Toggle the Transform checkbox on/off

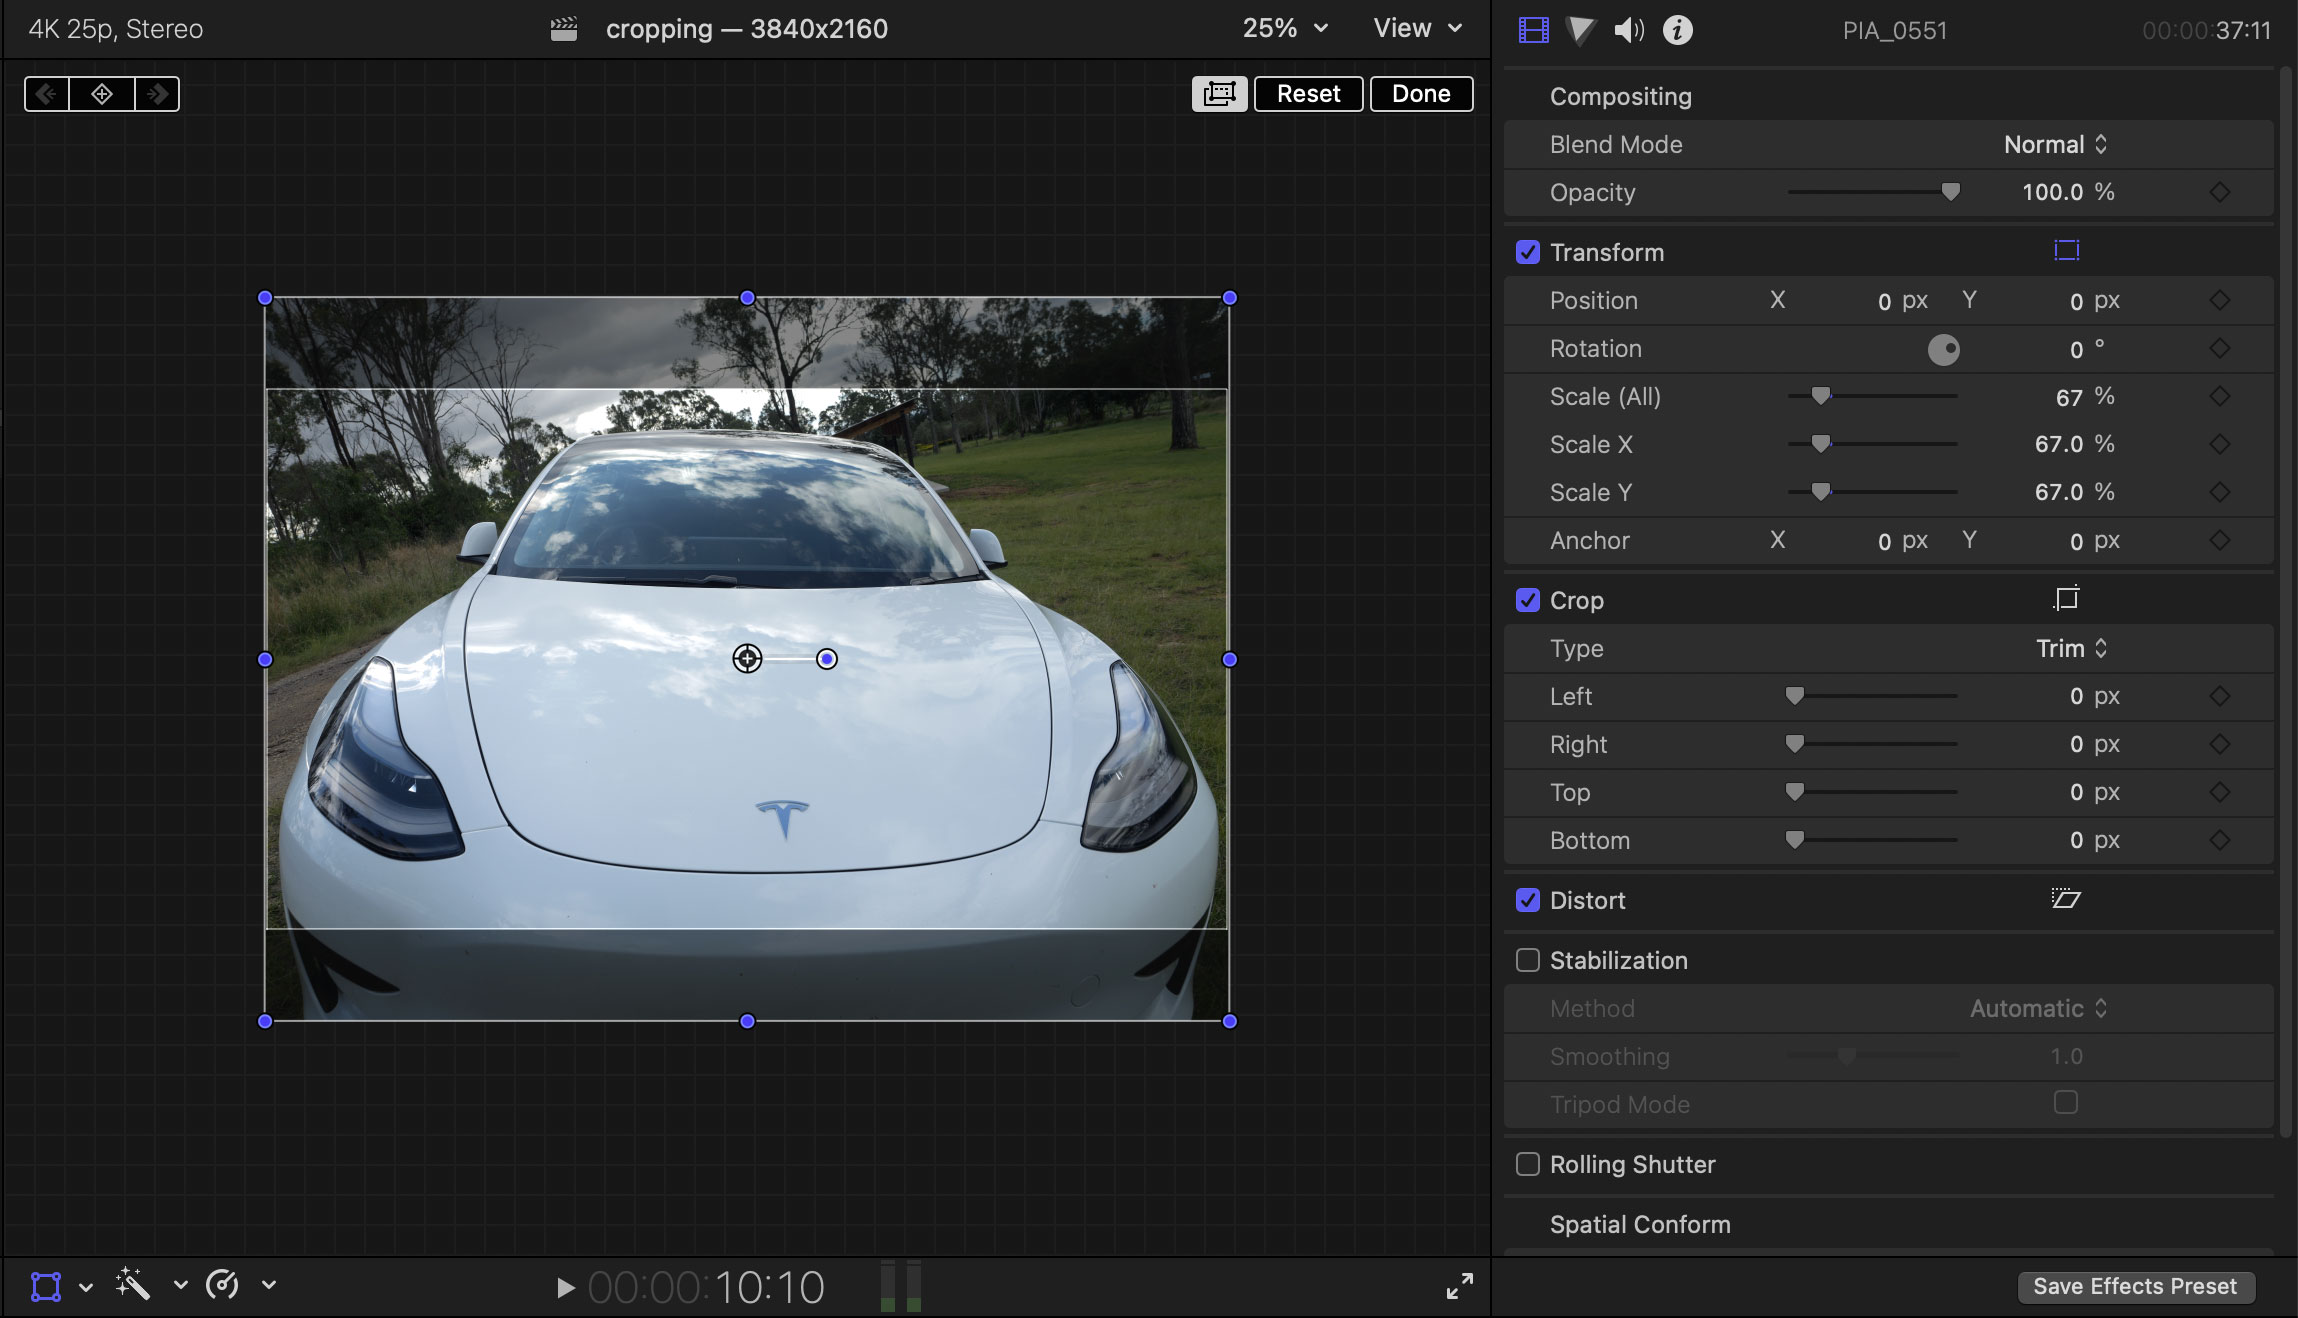click(1526, 251)
